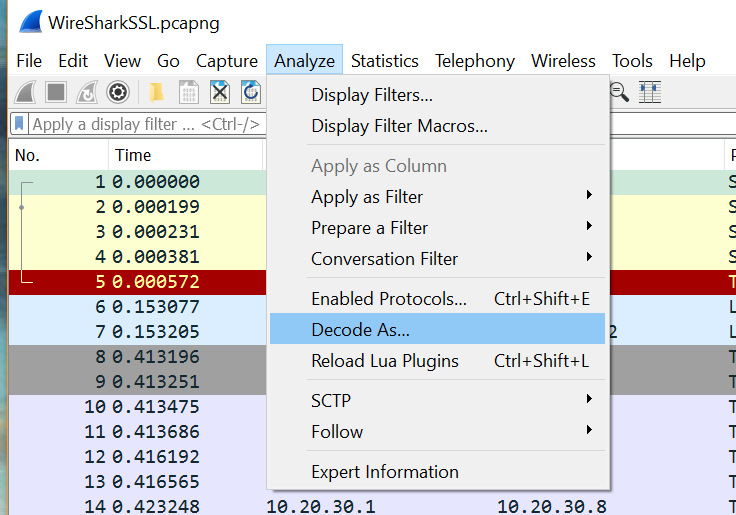Select red packet 5 at 0.000572
The height and width of the screenshot is (515, 736).
[x=138, y=282]
